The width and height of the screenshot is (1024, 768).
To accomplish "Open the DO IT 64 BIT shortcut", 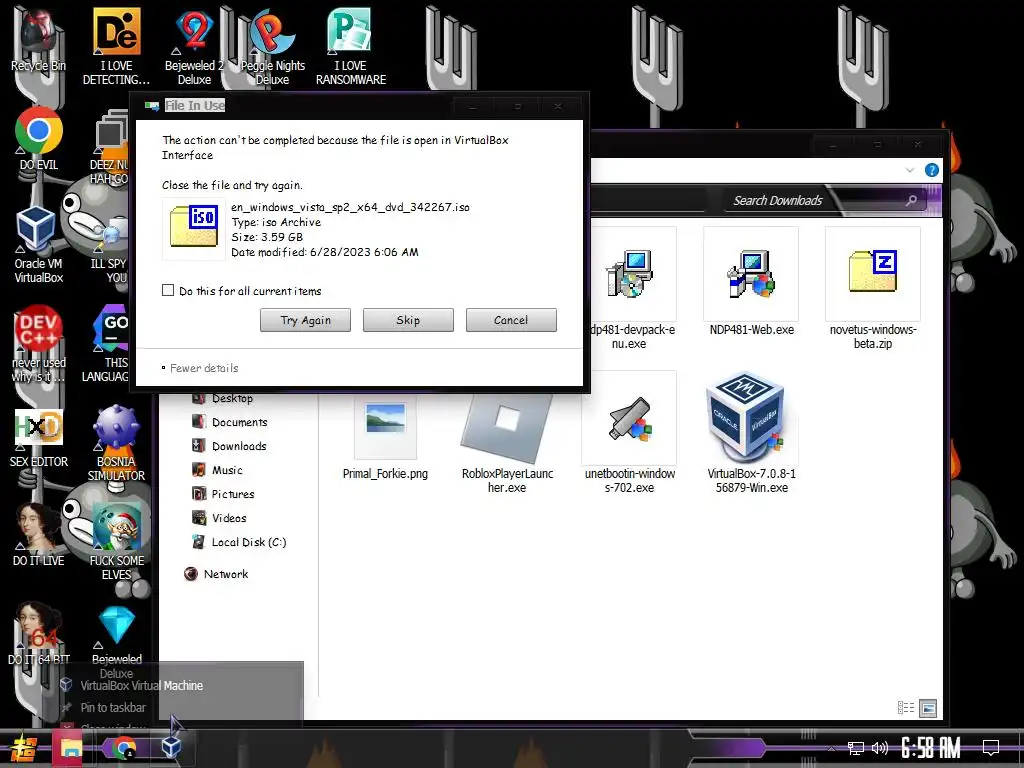I will click(39, 633).
